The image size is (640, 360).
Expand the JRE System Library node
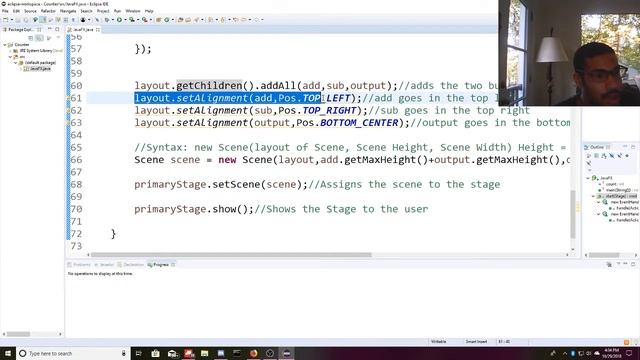(x=10, y=51)
